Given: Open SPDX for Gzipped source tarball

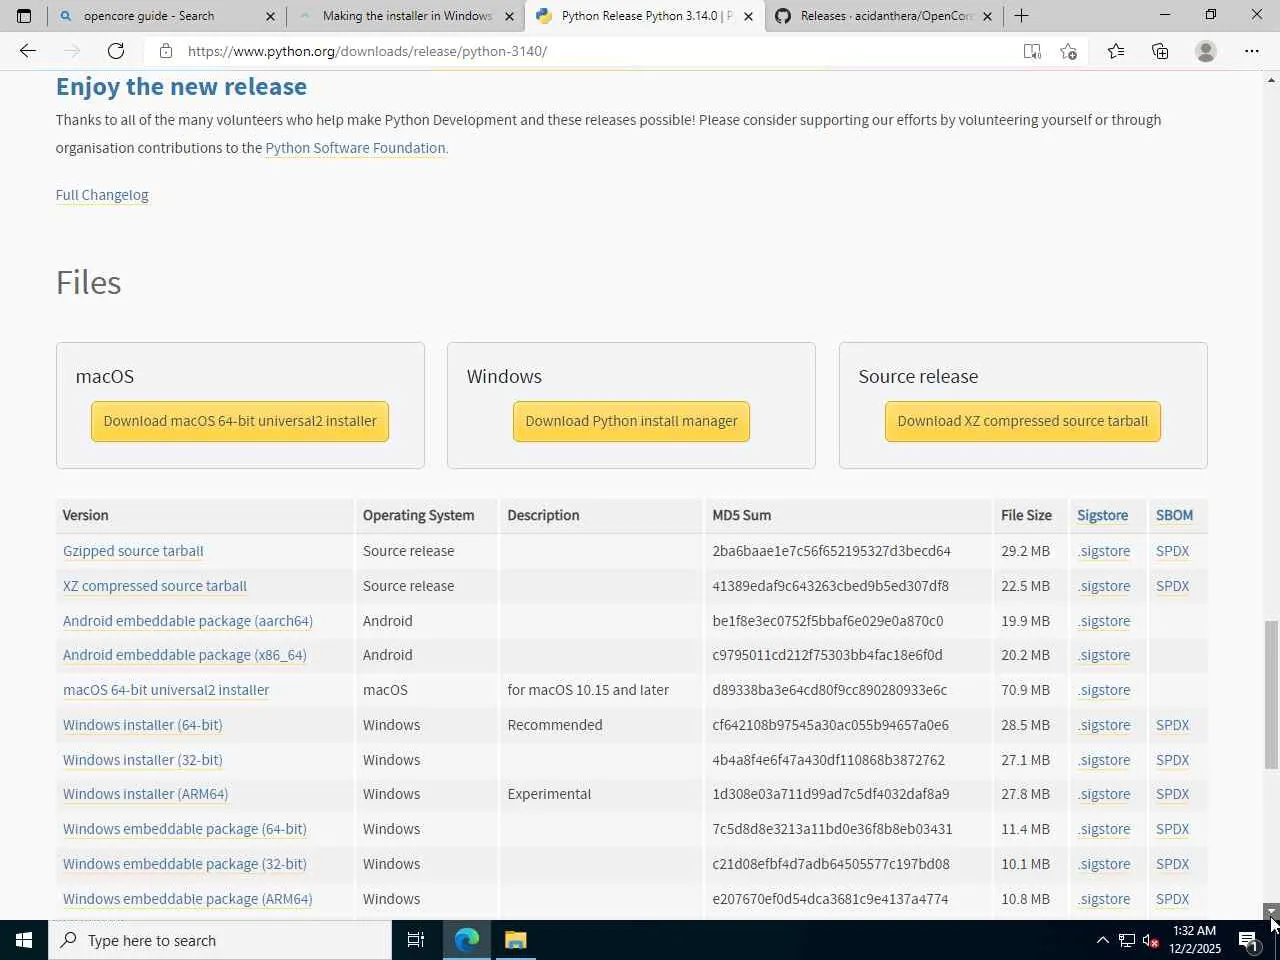Looking at the screenshot, I should (1173, 551).
